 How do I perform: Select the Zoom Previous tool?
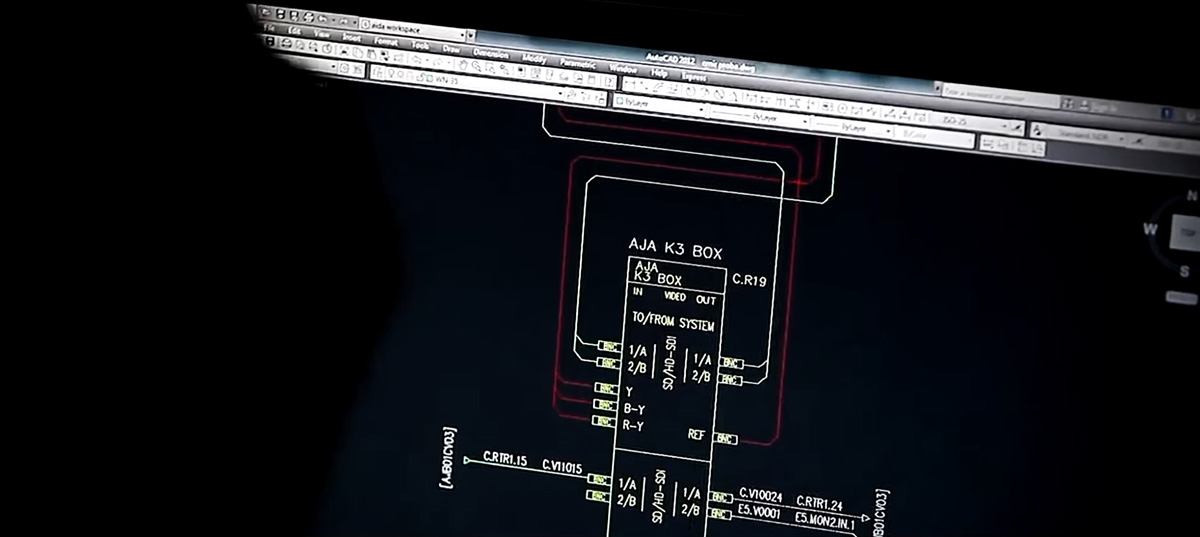[505, 69]
